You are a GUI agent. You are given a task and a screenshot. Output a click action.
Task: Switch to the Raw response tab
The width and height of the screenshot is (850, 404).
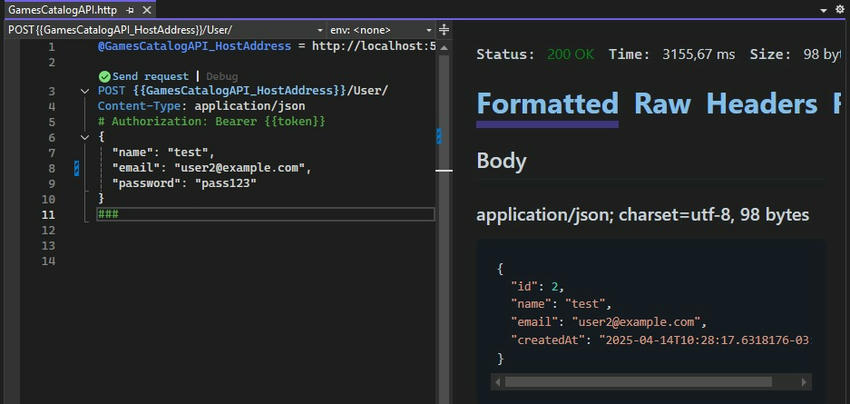(x=662, y=104)
